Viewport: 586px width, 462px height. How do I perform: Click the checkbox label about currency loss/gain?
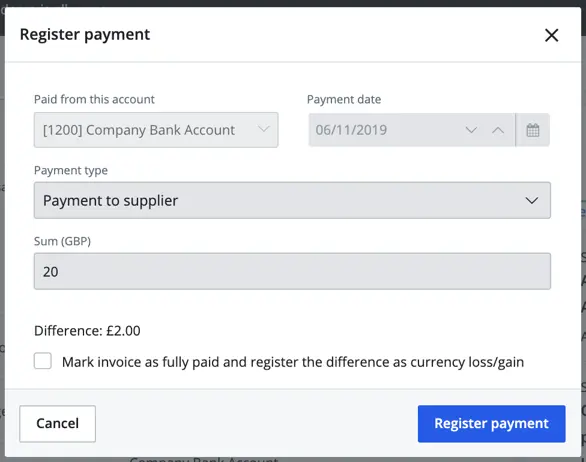pyautogui.click(x=293, y=362)
